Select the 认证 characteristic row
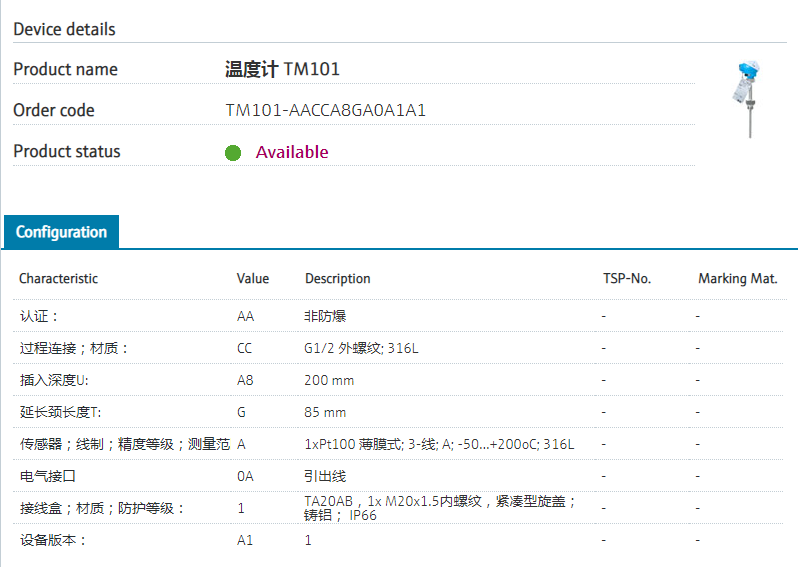Viewport: 798px width, 567px height. 39,316
